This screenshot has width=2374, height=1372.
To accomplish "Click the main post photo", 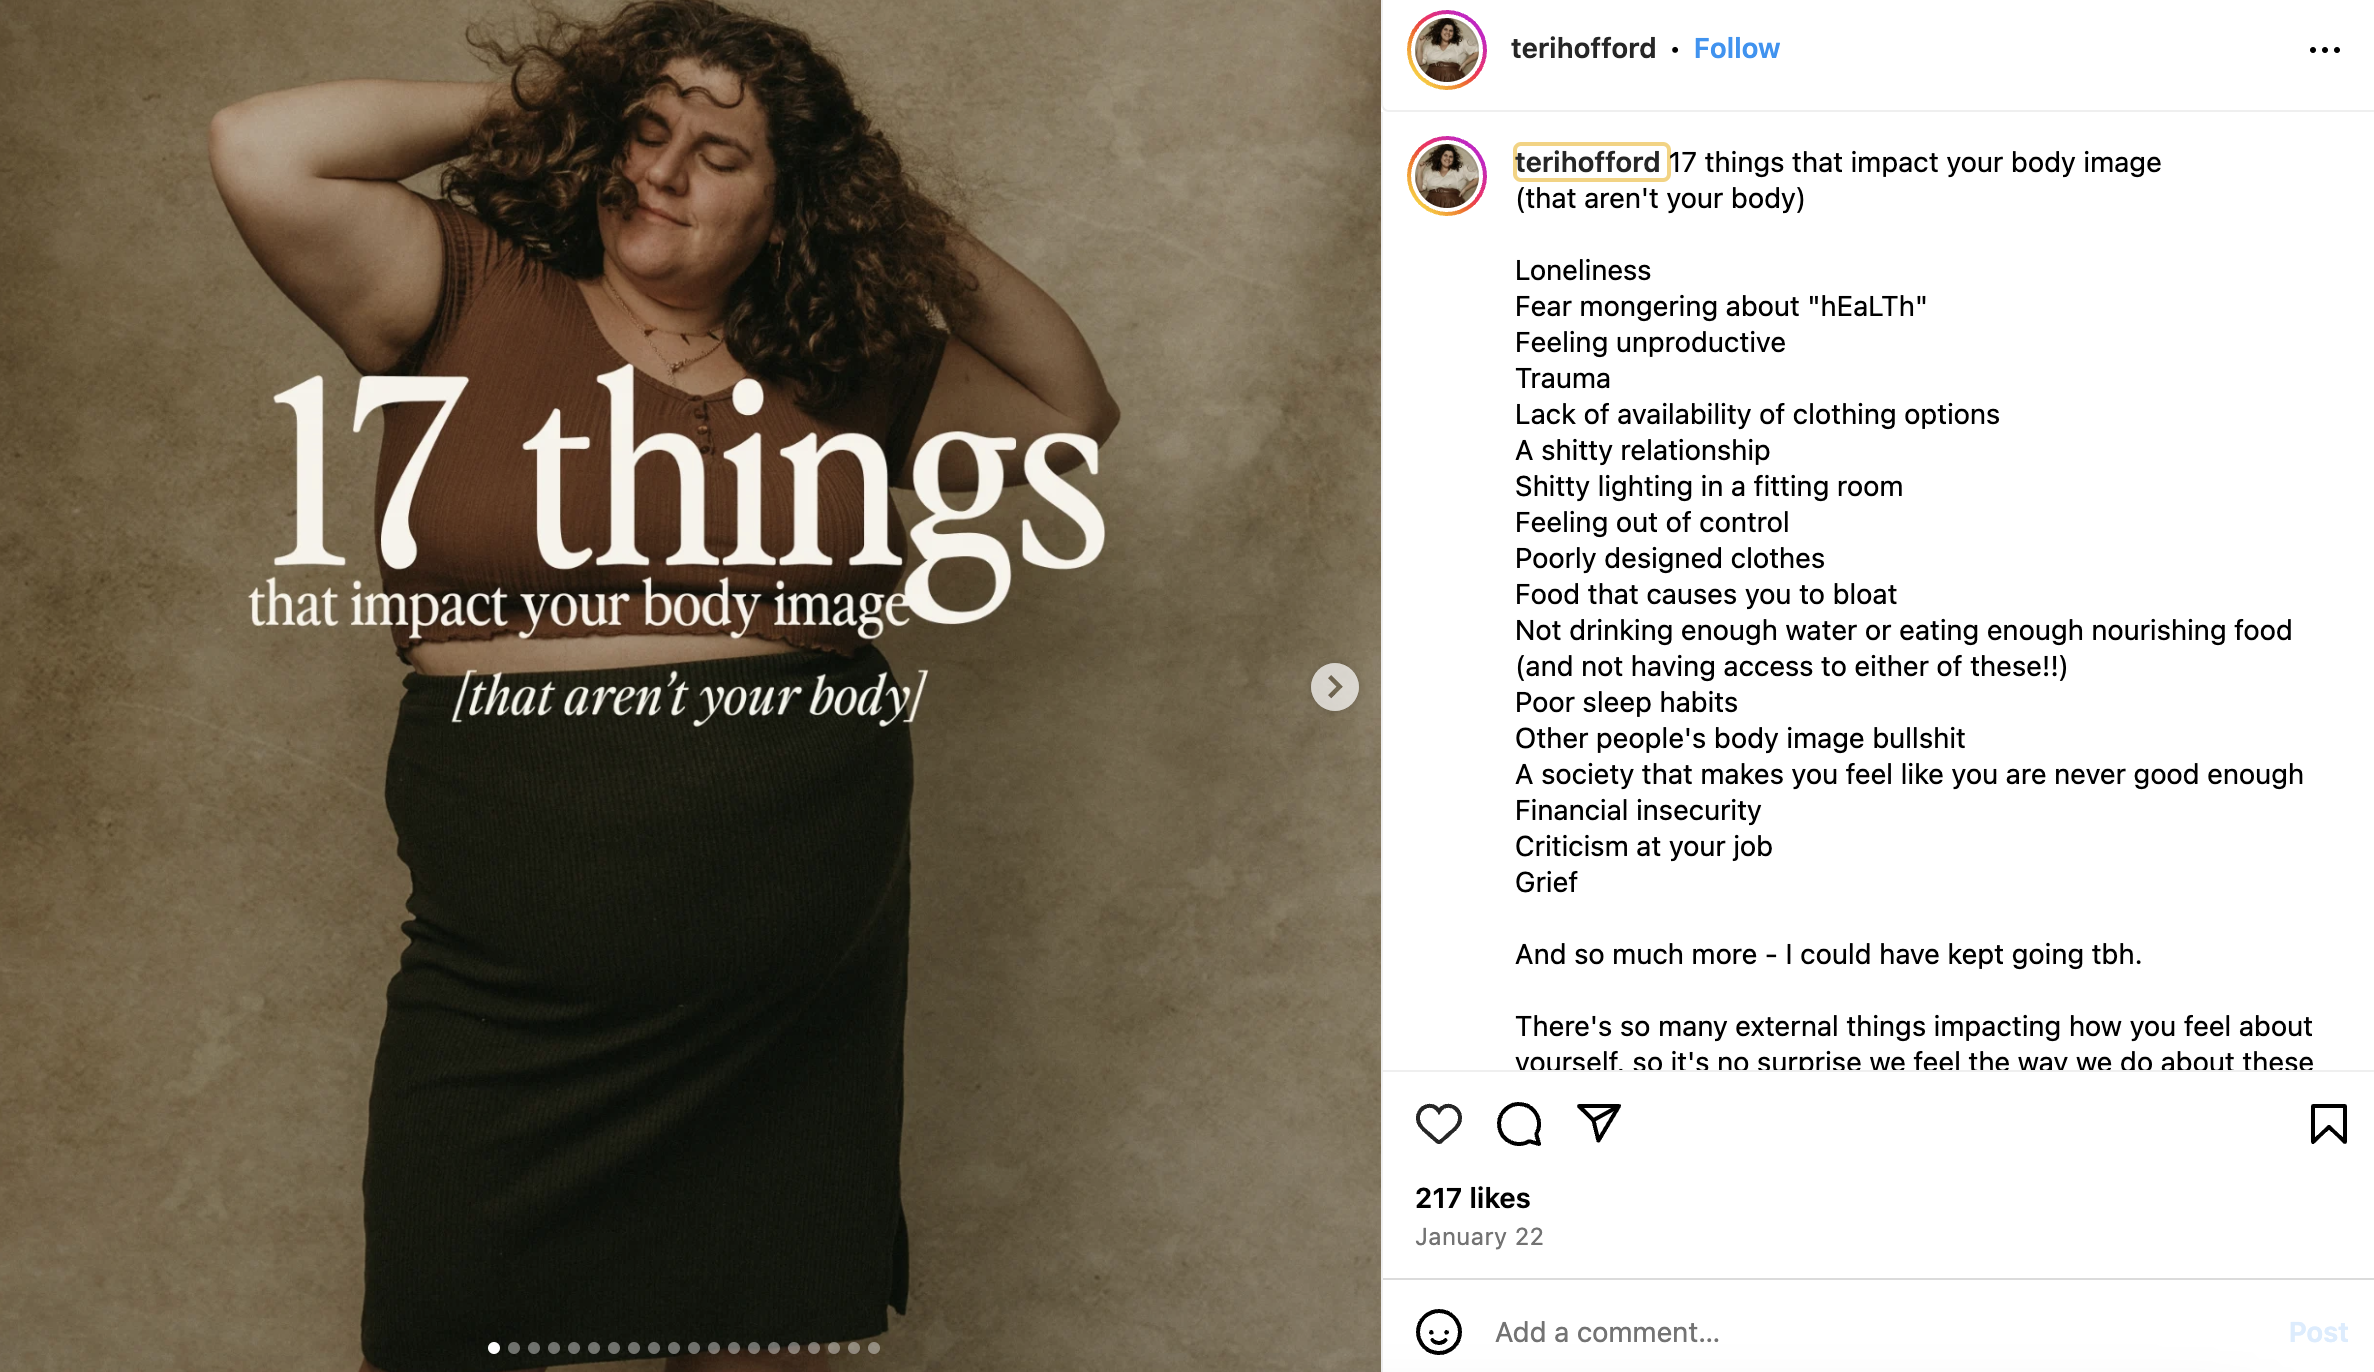I will click(690, 900).
